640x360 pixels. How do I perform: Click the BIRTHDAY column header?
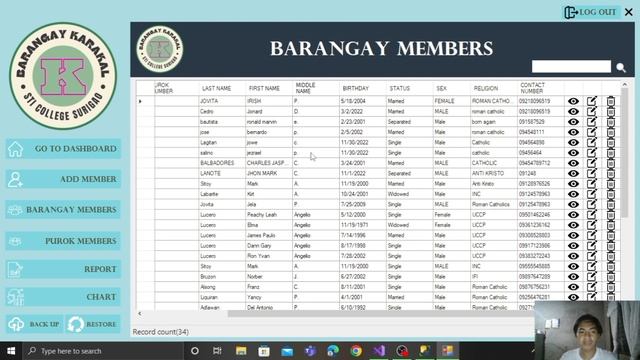(362, 88)
